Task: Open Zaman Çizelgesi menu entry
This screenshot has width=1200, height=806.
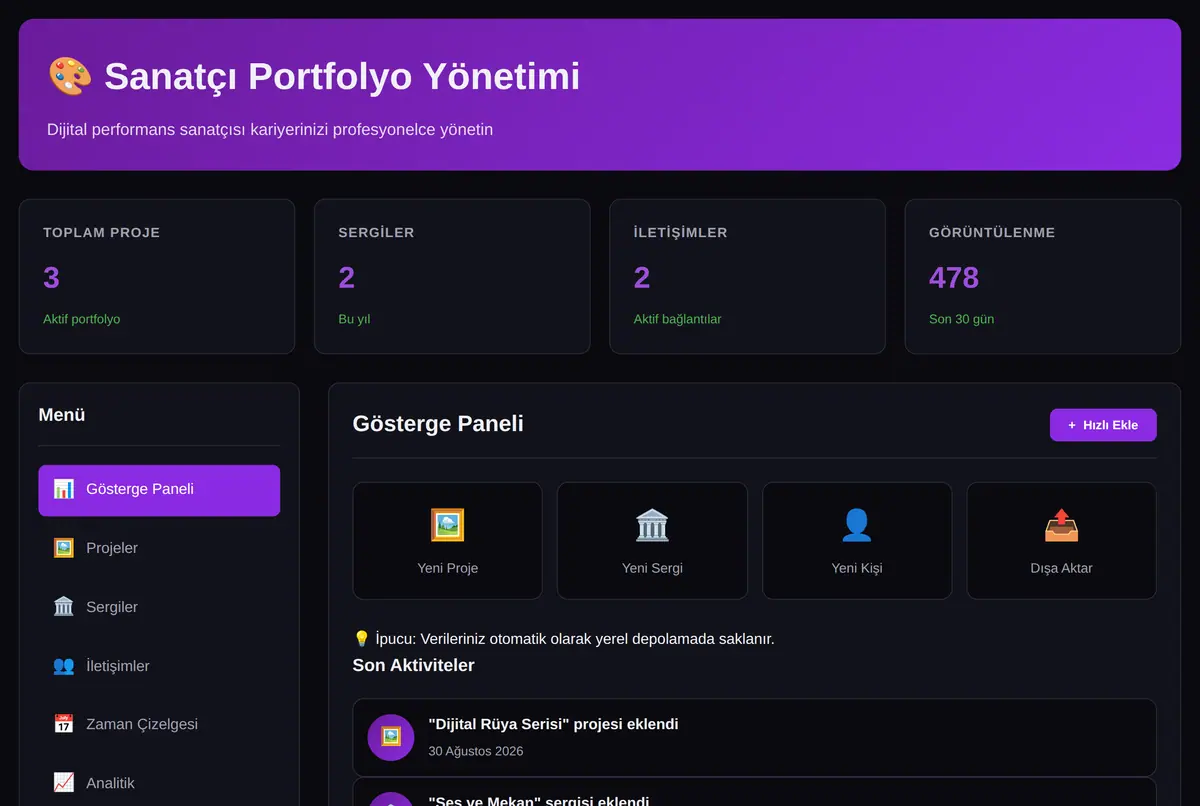Action: (x=159, y=724)
